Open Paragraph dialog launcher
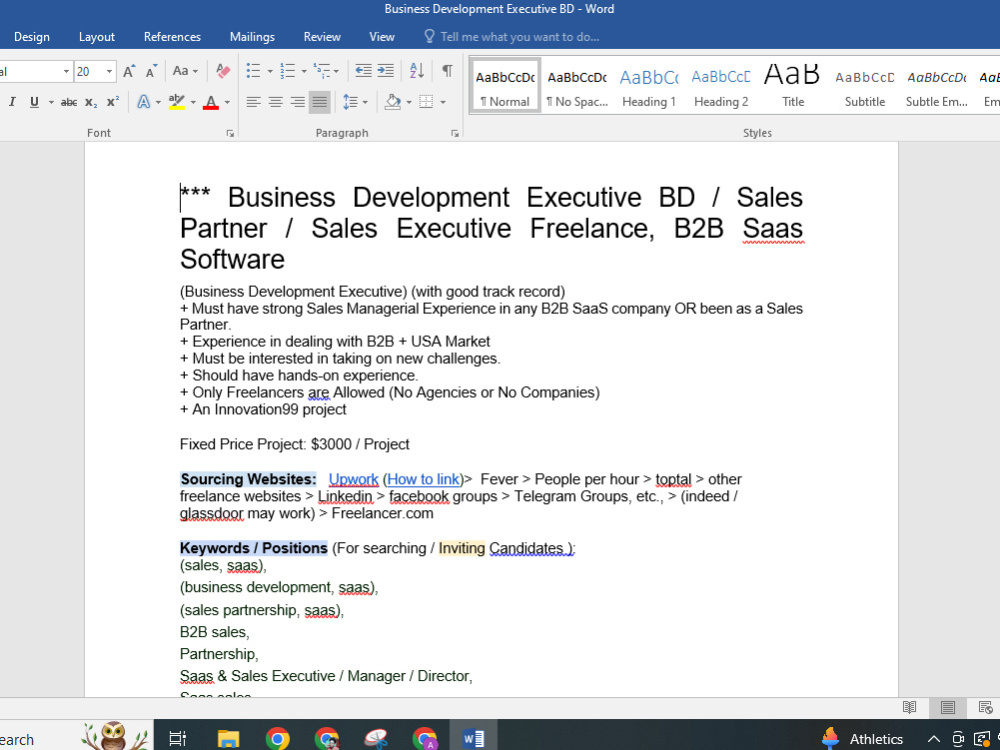 (455, 133)
